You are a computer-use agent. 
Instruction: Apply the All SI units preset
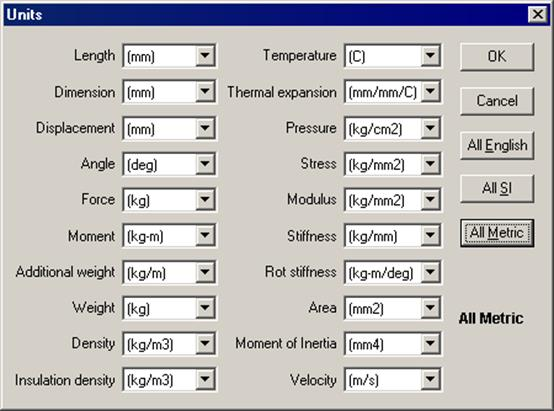tap(497, 188)
